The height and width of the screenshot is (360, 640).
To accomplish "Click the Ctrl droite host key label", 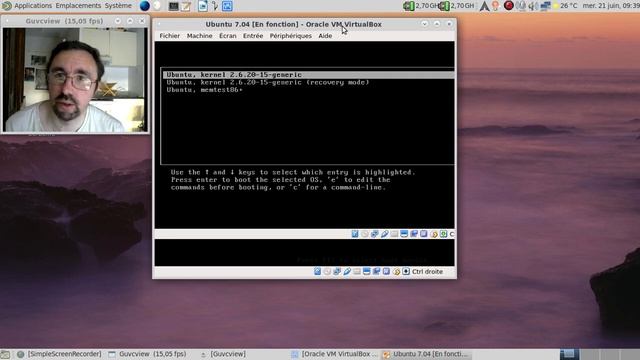I will tap(427, 271).
